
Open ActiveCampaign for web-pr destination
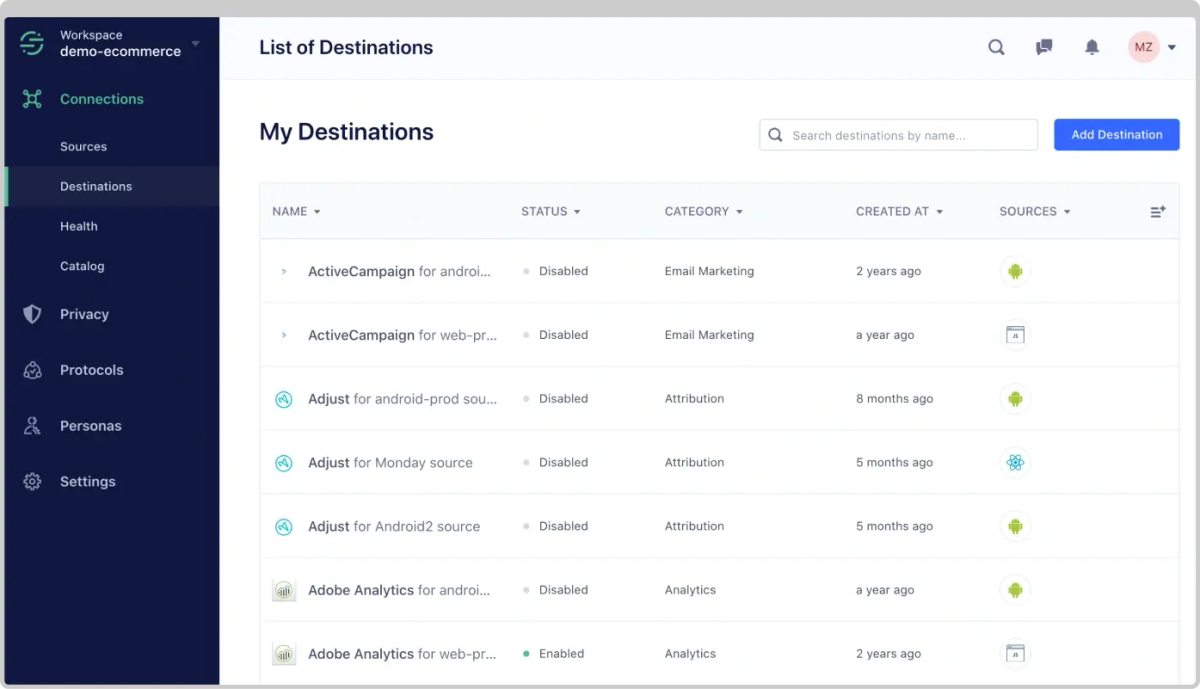point(402,335)
